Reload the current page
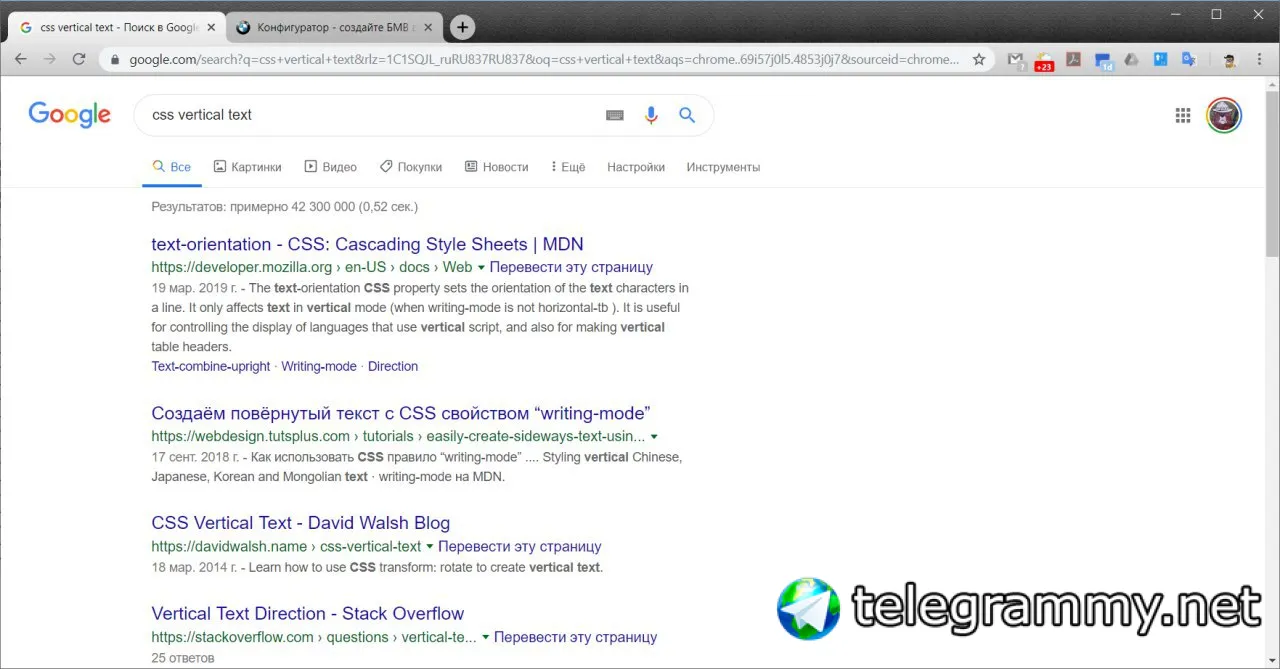 tap(79, 59)
